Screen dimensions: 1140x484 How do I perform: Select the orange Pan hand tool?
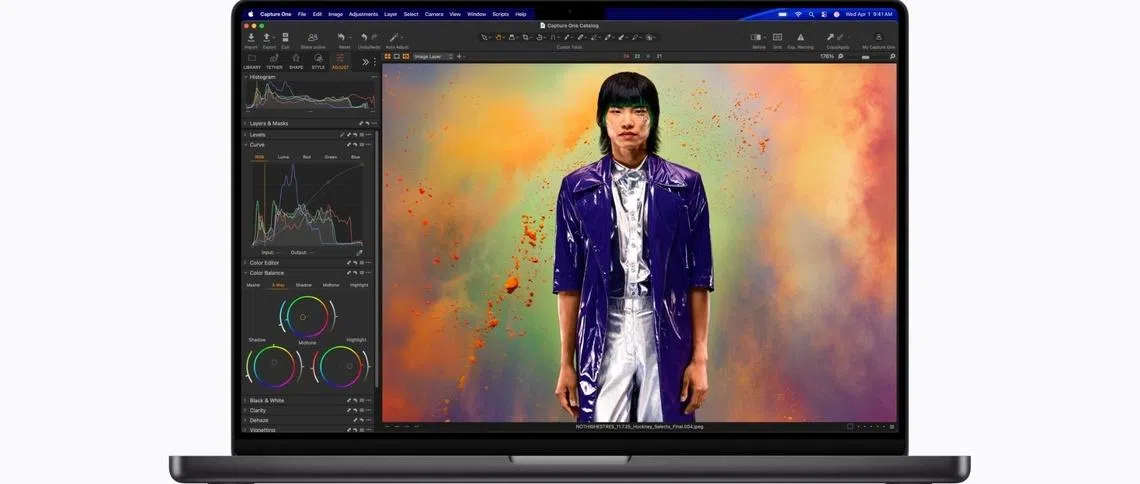tap(499, 37)
